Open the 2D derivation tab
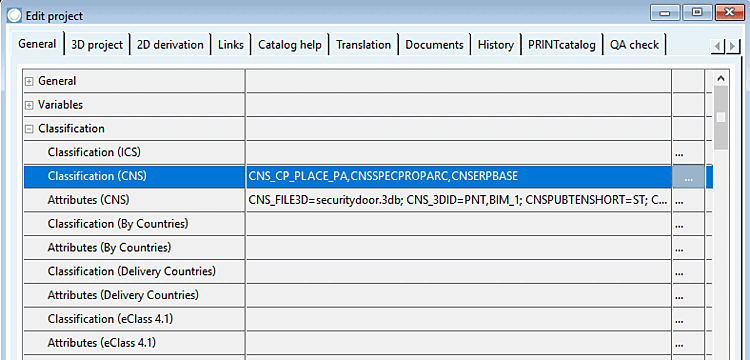Image resolution: width=750 pixels, height=360 pixels. tap(170, 45)
